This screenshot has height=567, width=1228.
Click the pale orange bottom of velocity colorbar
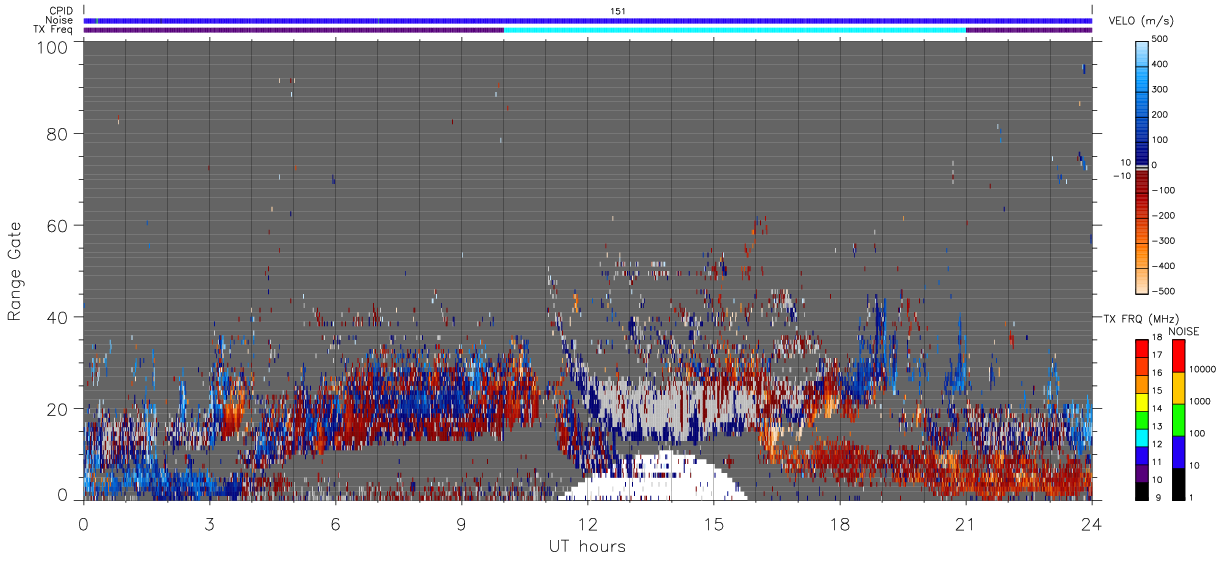coord(1142,282)
